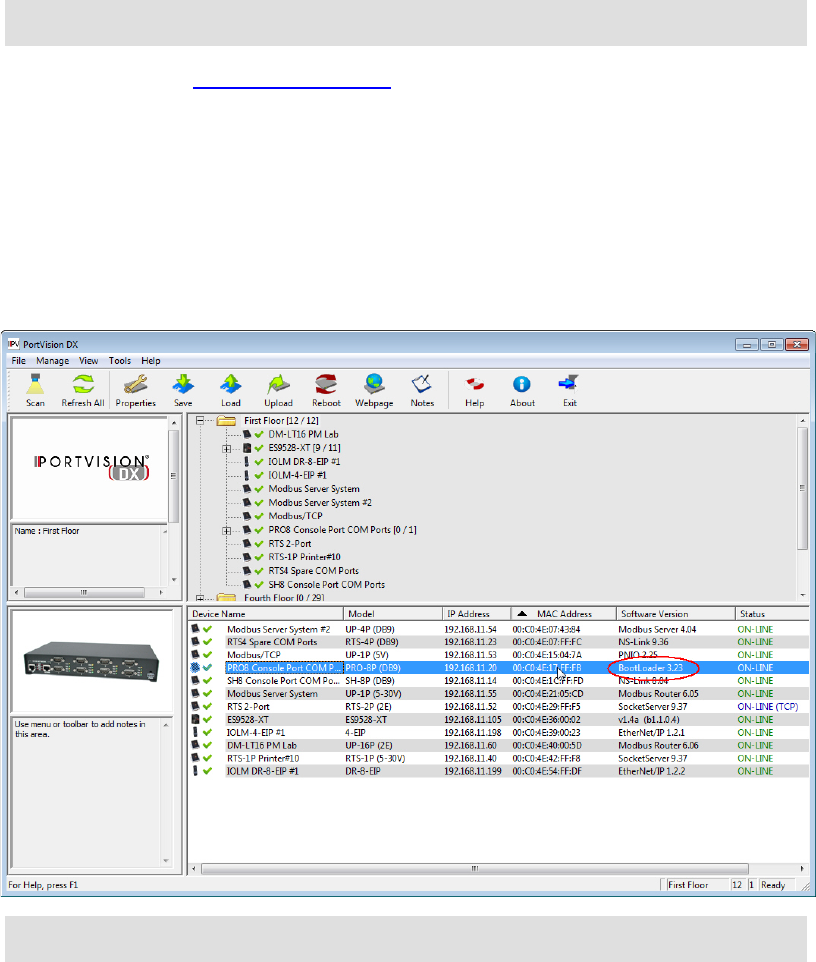Sort by the Device Name column header

[x=266, y=614]
